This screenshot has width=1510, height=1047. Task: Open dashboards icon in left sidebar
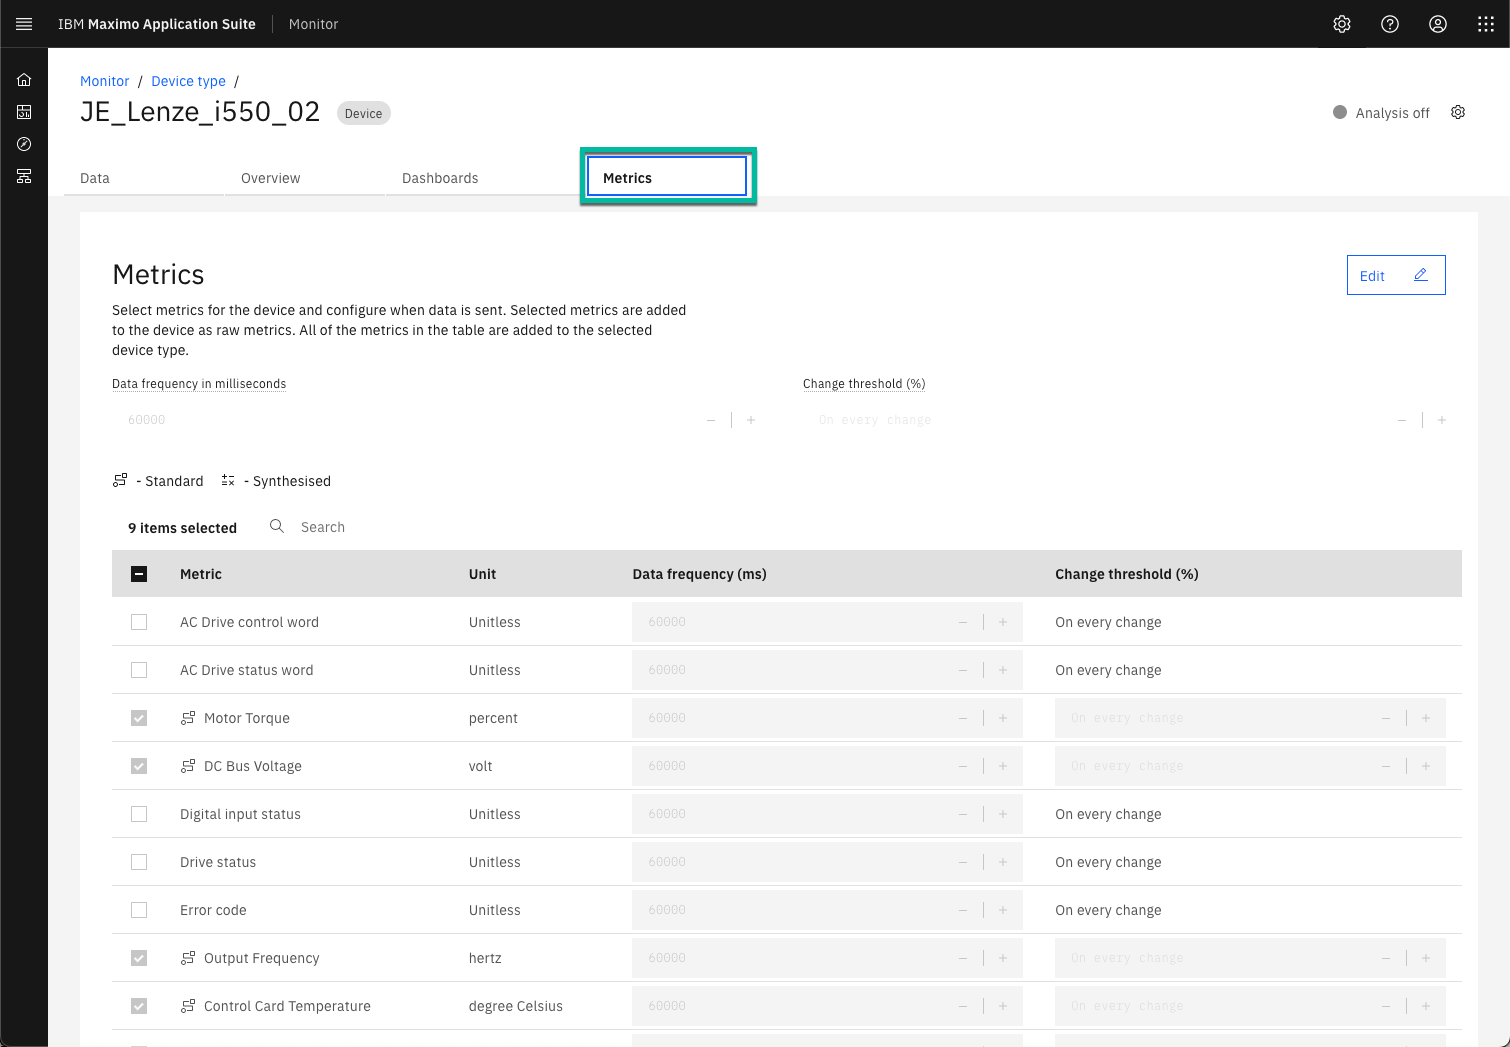pyautogui.click(x=24, y=112)
